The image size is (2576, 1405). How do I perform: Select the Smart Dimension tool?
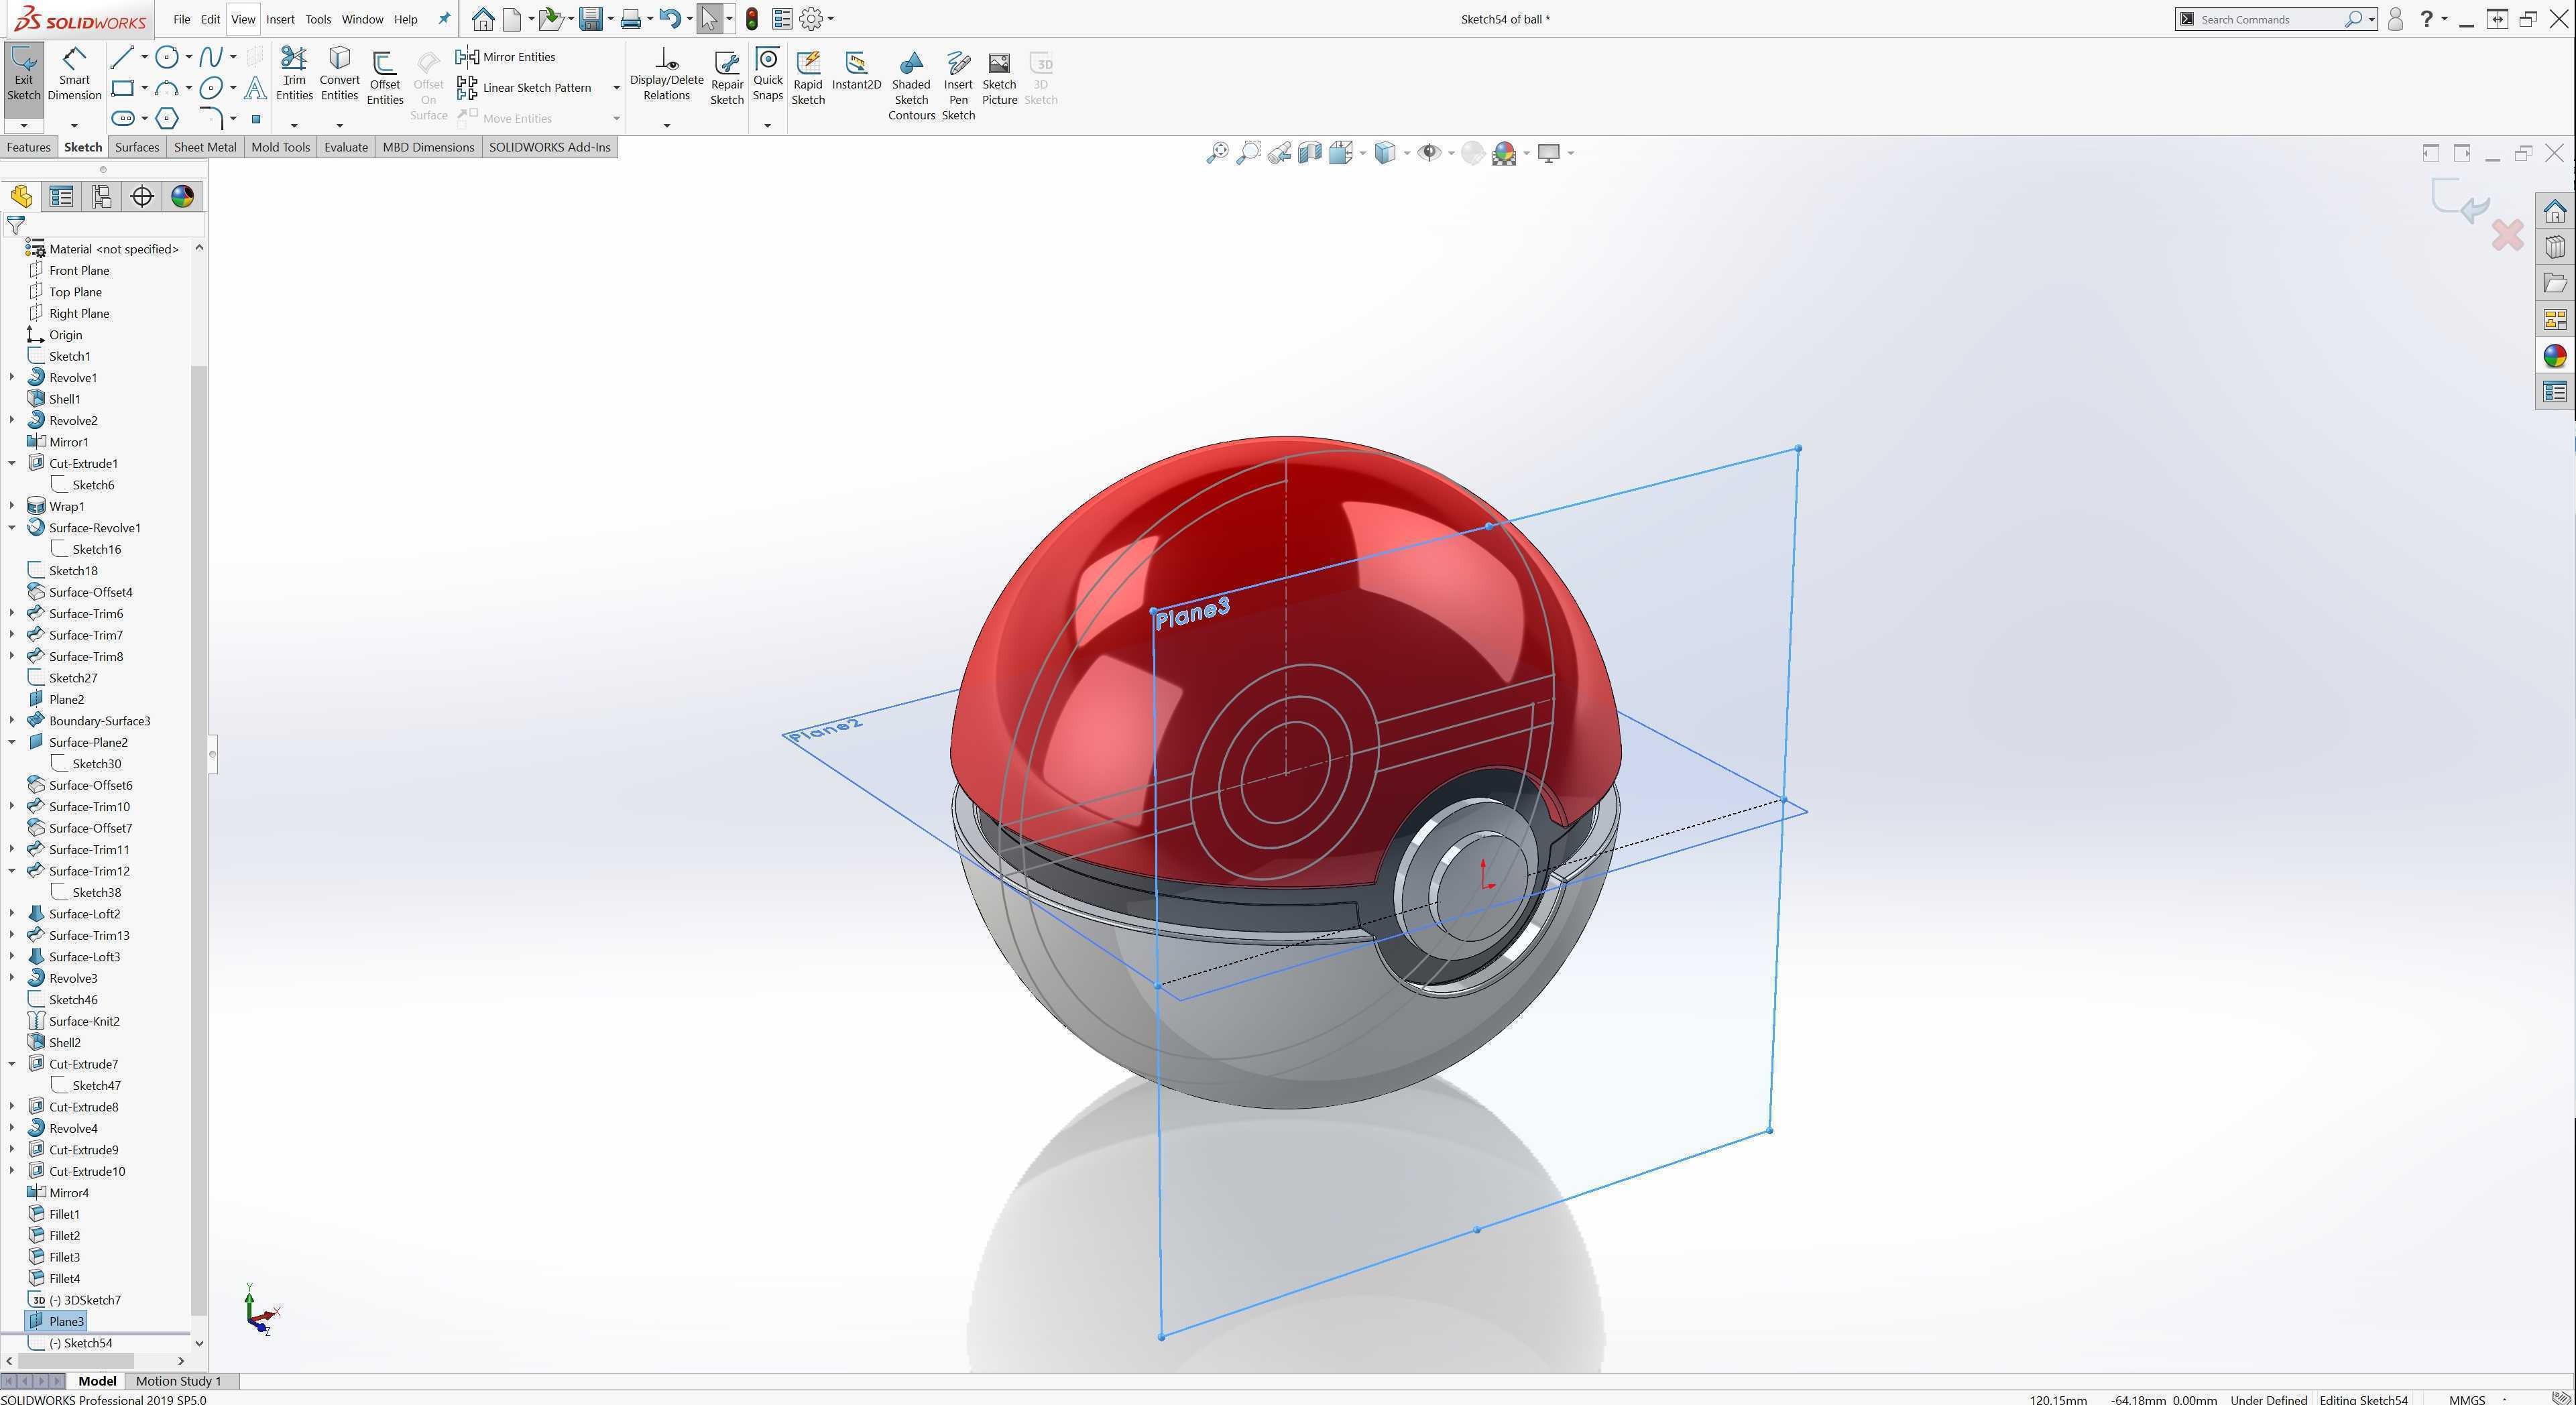[74, 74]
